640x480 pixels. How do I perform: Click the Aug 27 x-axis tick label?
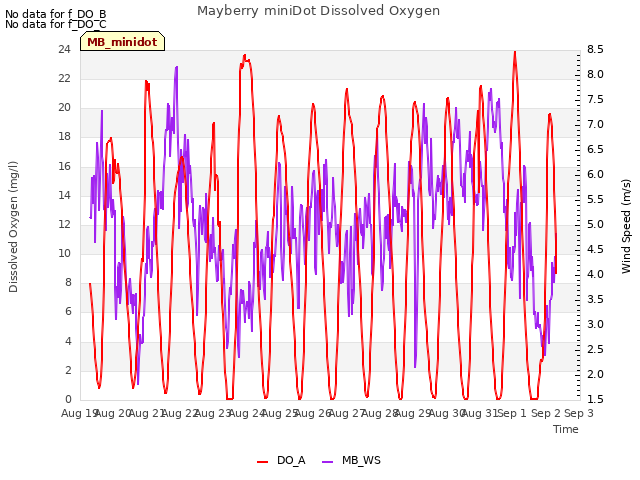click(x=347, y=413)
